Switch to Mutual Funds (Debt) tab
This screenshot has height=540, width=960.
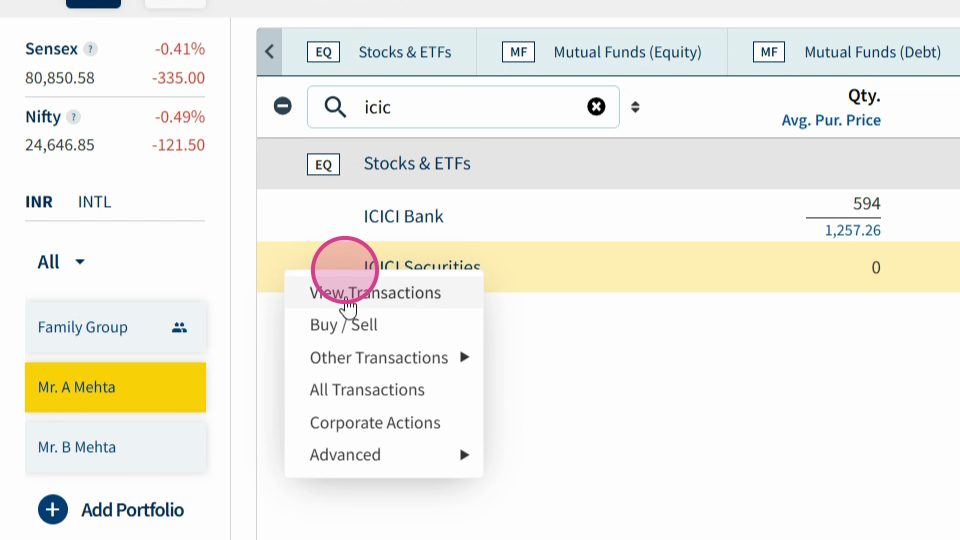click(844, 52)
